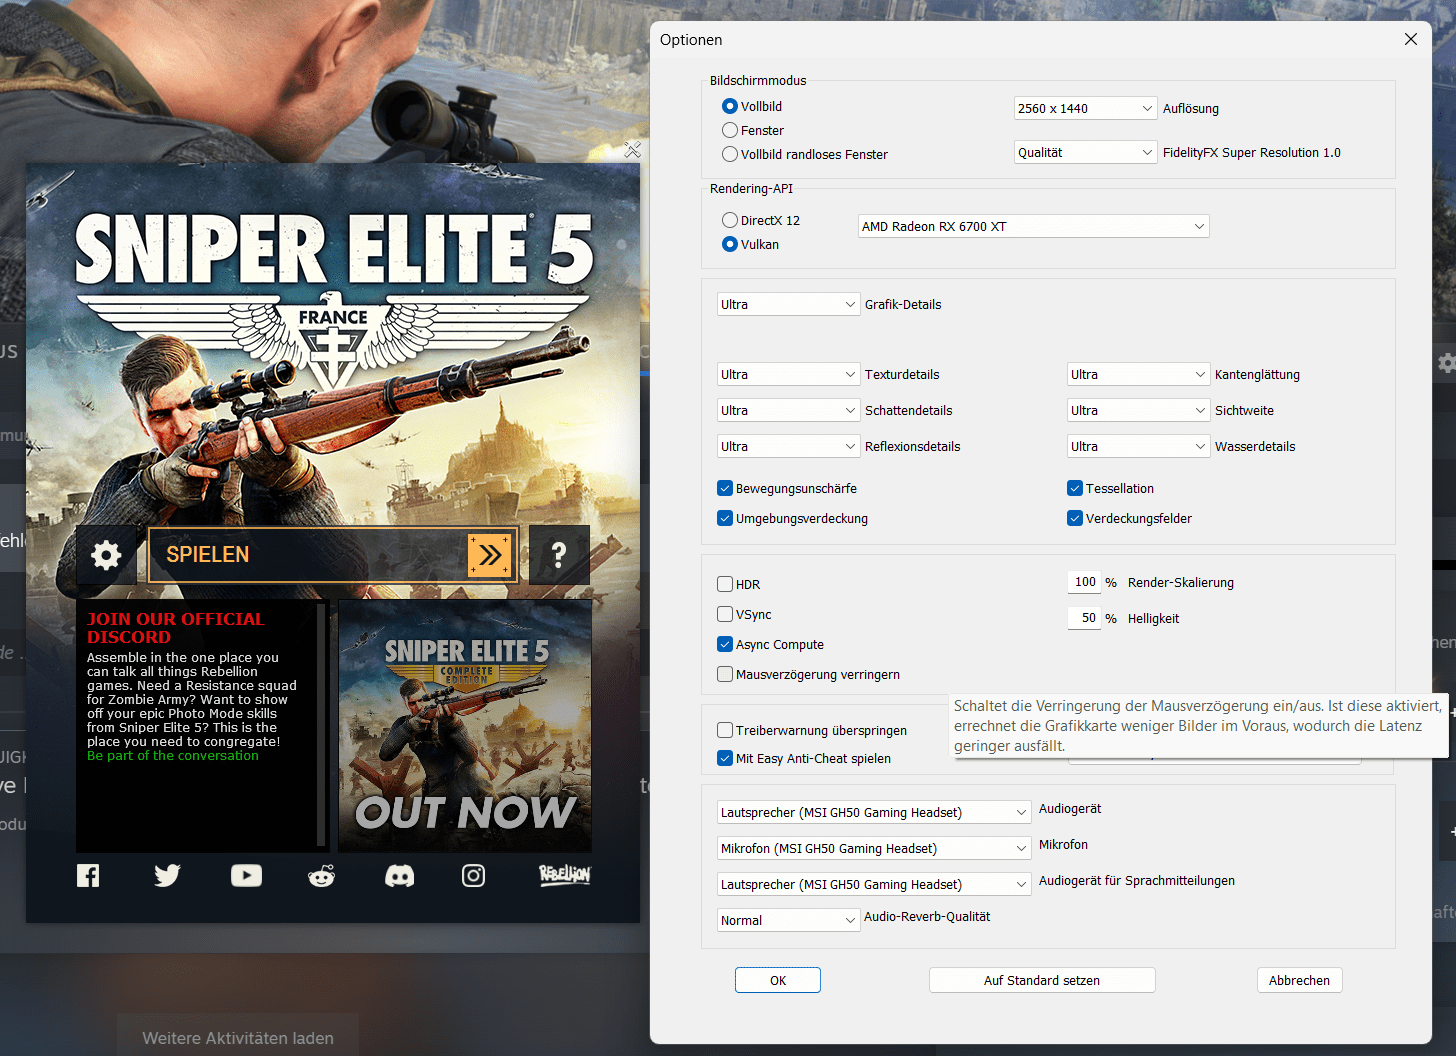The height and width of the screenshot is (1056, 1456).
Task: Enable Mausverzögerung verringern checkbox
Action: tap(725, 674)
